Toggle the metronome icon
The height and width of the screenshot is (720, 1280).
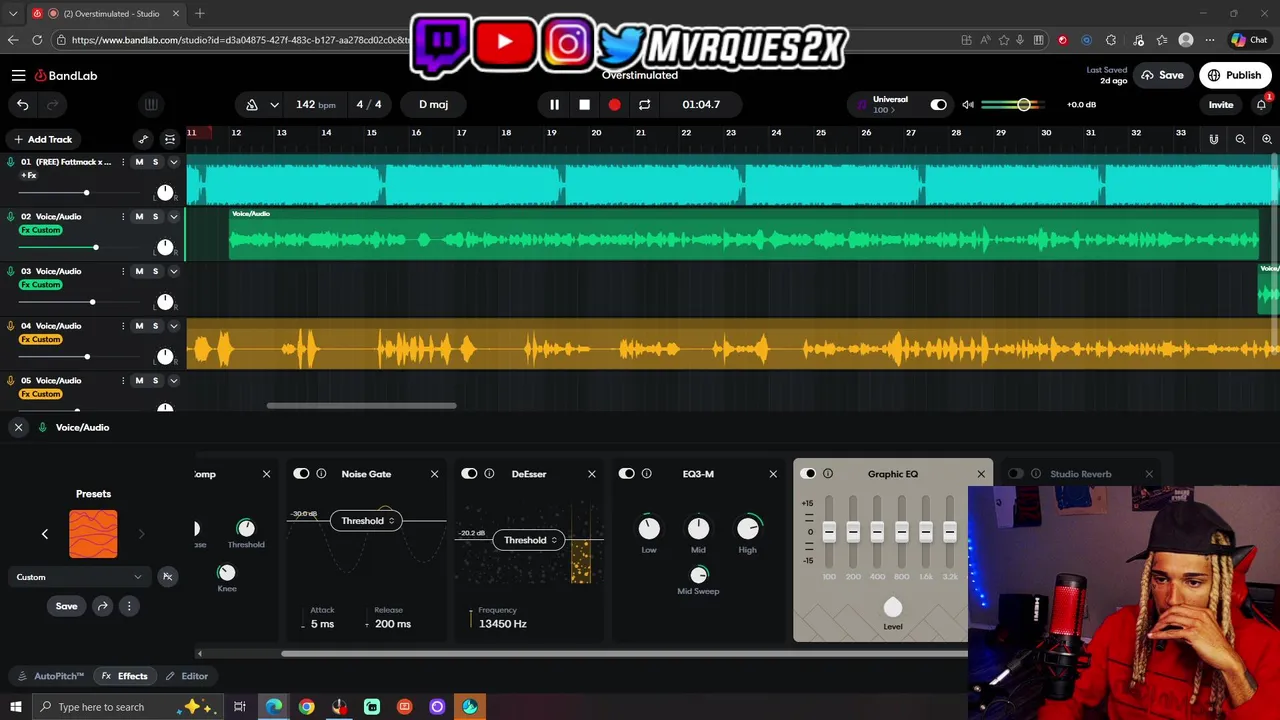(252, 104)
